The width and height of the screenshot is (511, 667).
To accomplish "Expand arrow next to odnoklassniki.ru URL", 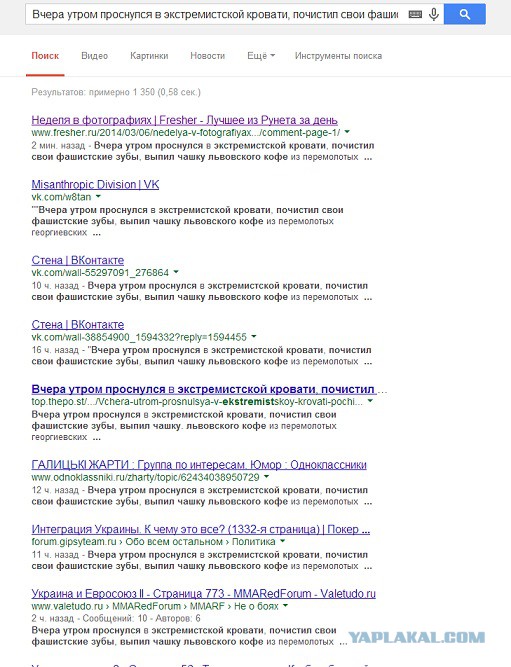I will 266,477.
